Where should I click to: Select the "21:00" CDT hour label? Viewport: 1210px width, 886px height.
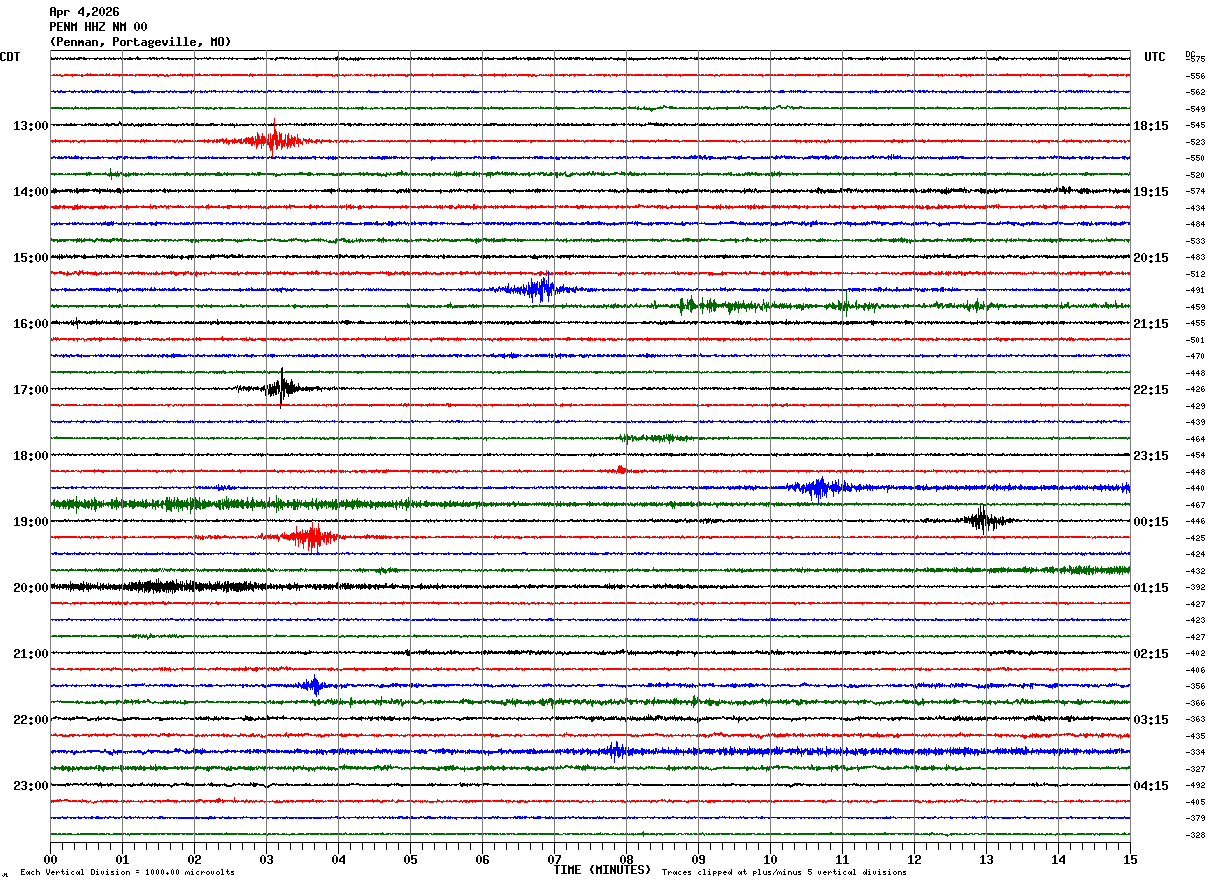(31, 654)
